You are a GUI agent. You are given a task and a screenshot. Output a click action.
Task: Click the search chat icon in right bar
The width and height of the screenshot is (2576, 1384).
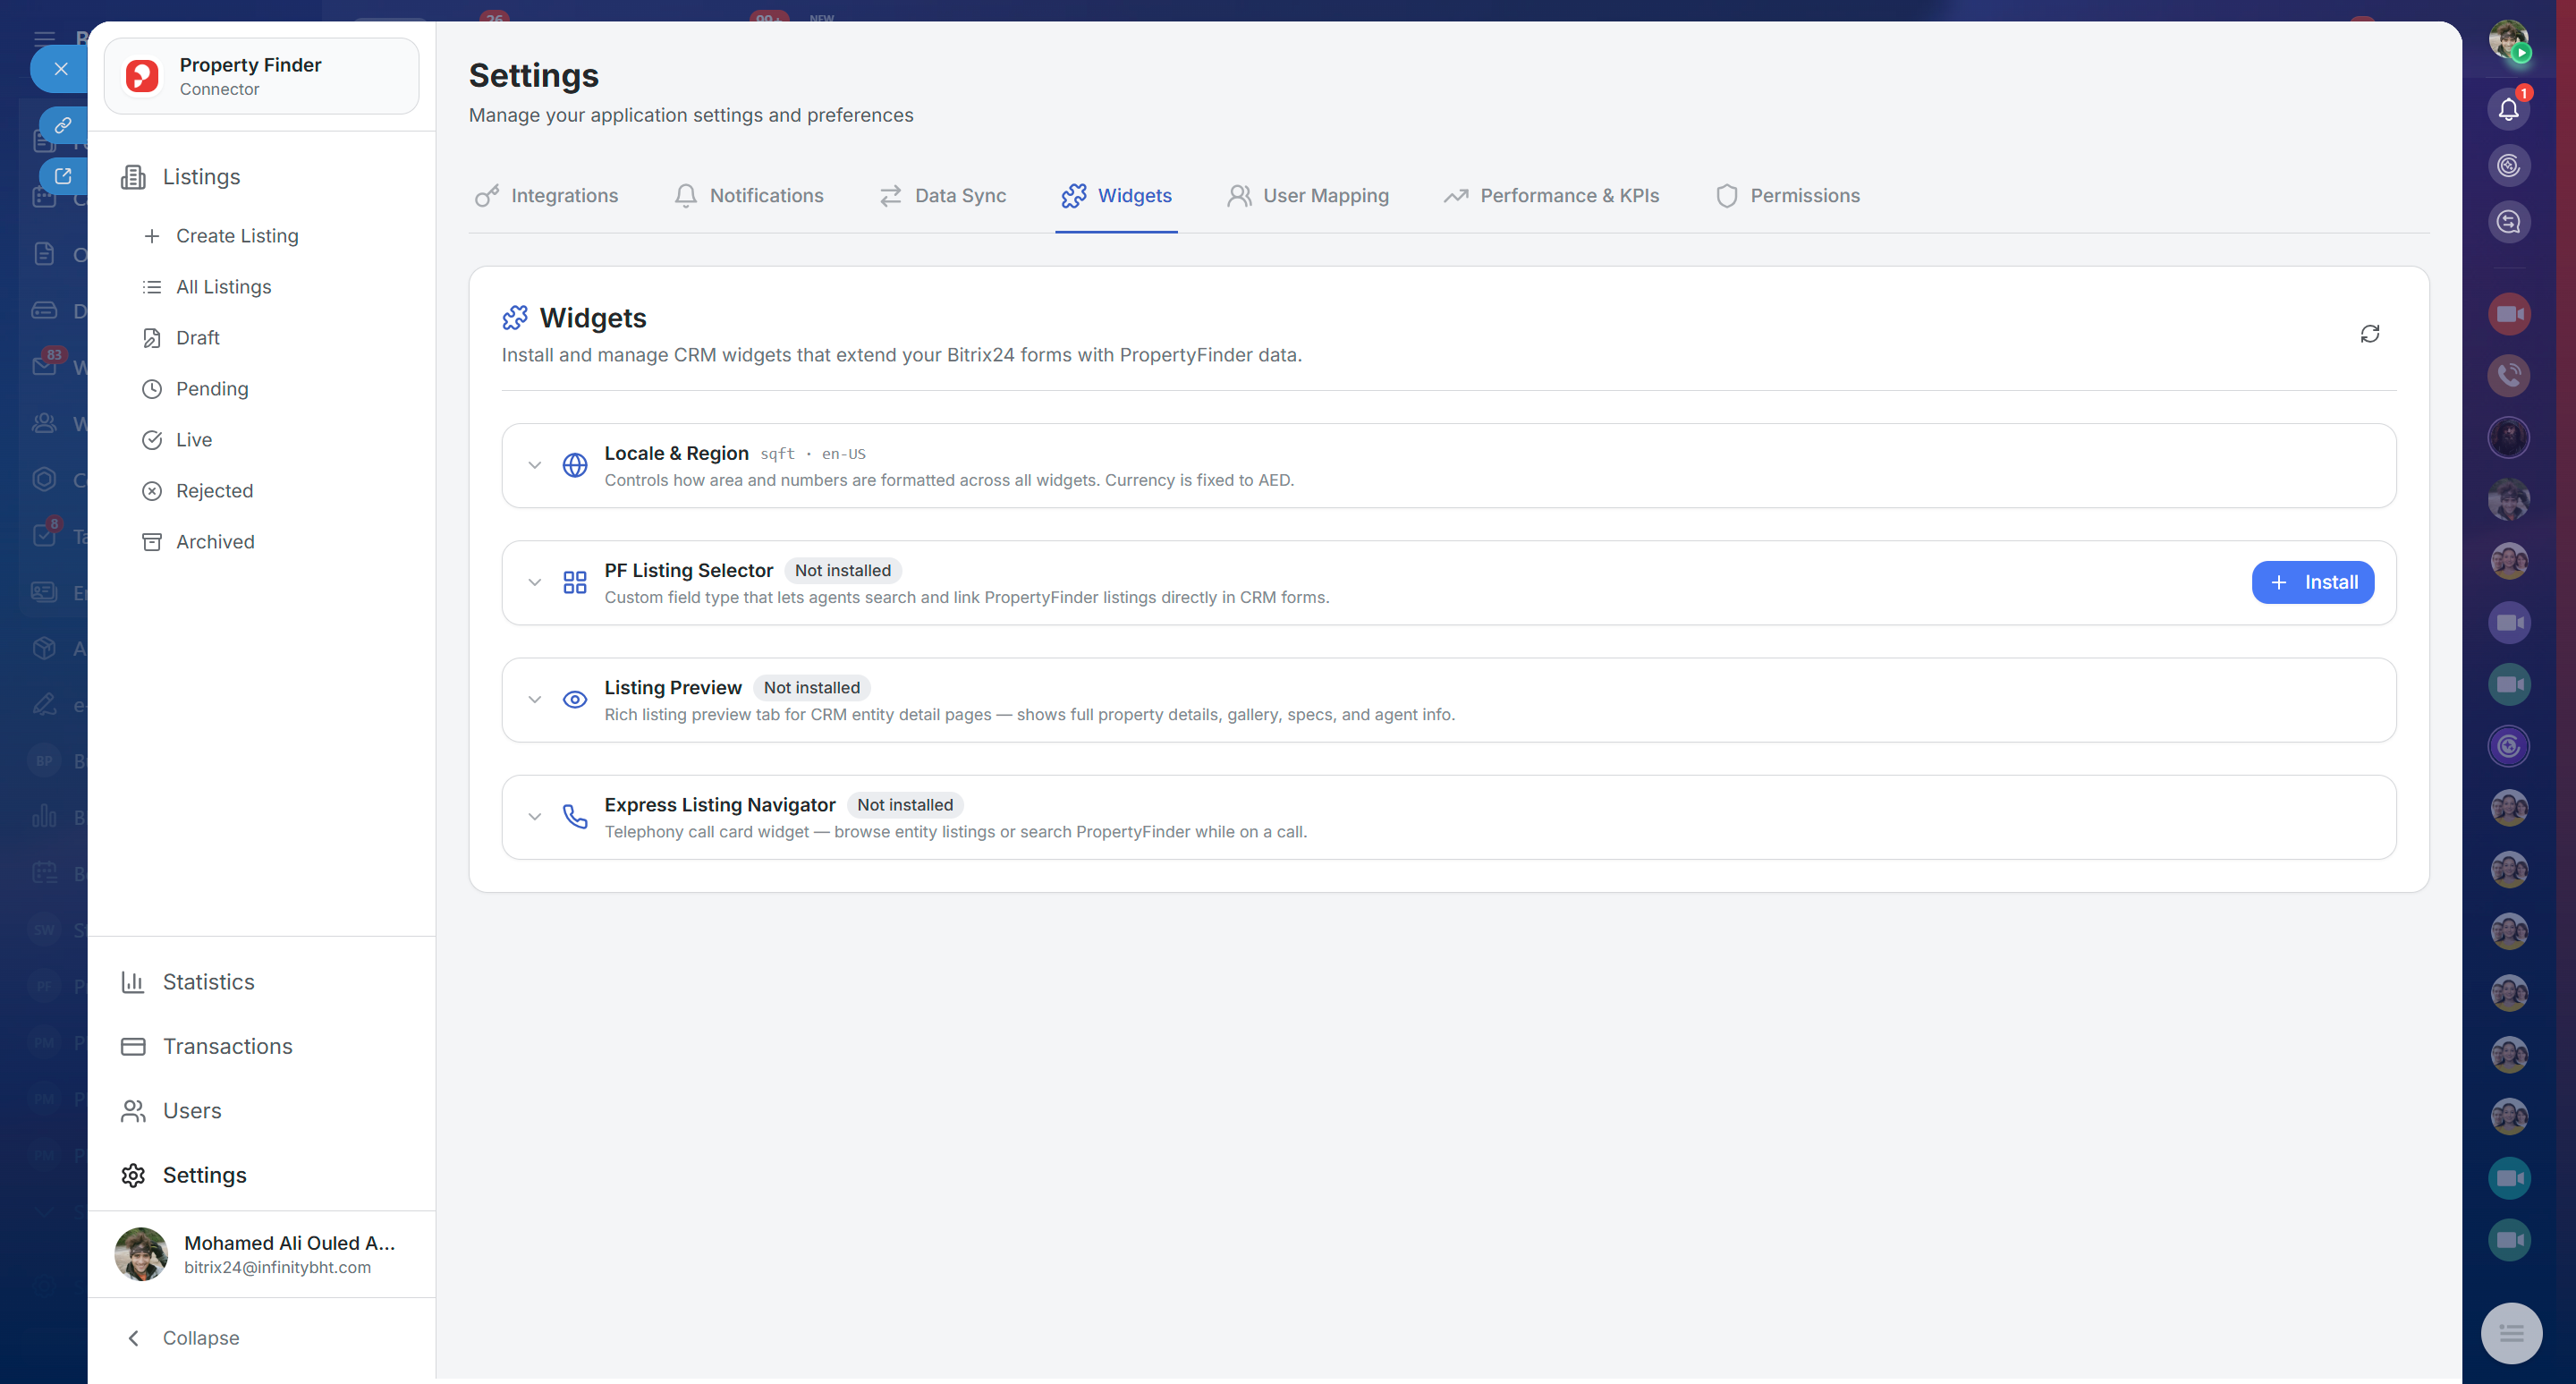(2508, 222)
